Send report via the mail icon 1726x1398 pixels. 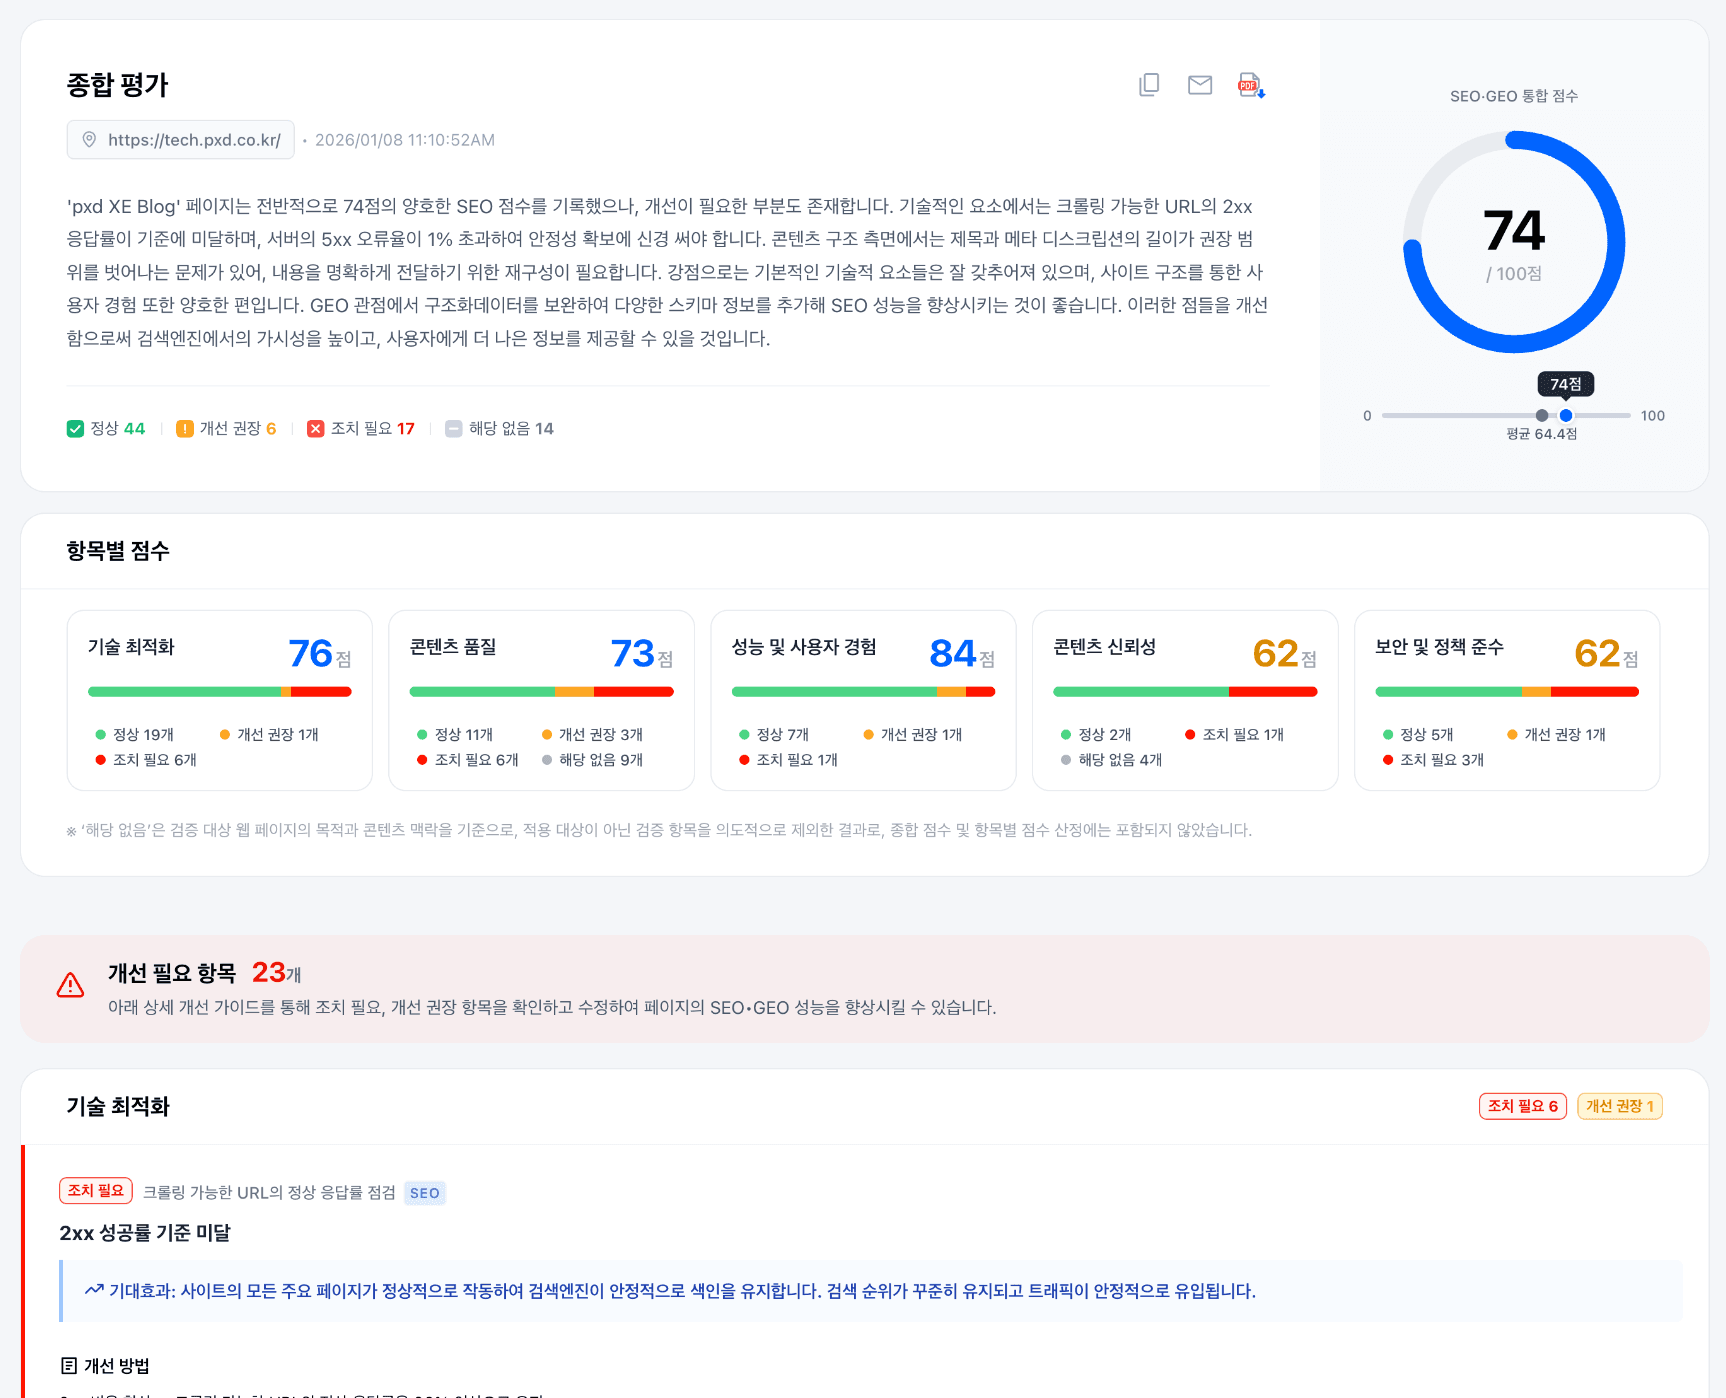click(1200, 85)
